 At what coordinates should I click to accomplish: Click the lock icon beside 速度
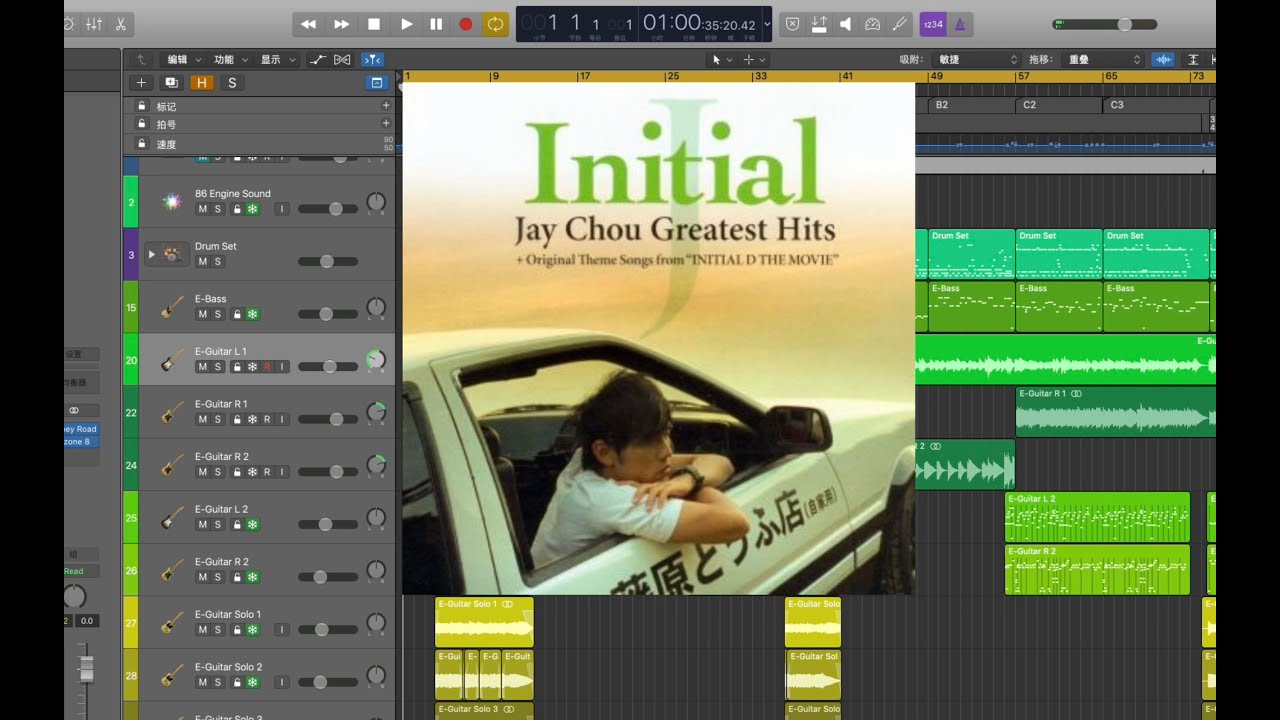[142, 143]
